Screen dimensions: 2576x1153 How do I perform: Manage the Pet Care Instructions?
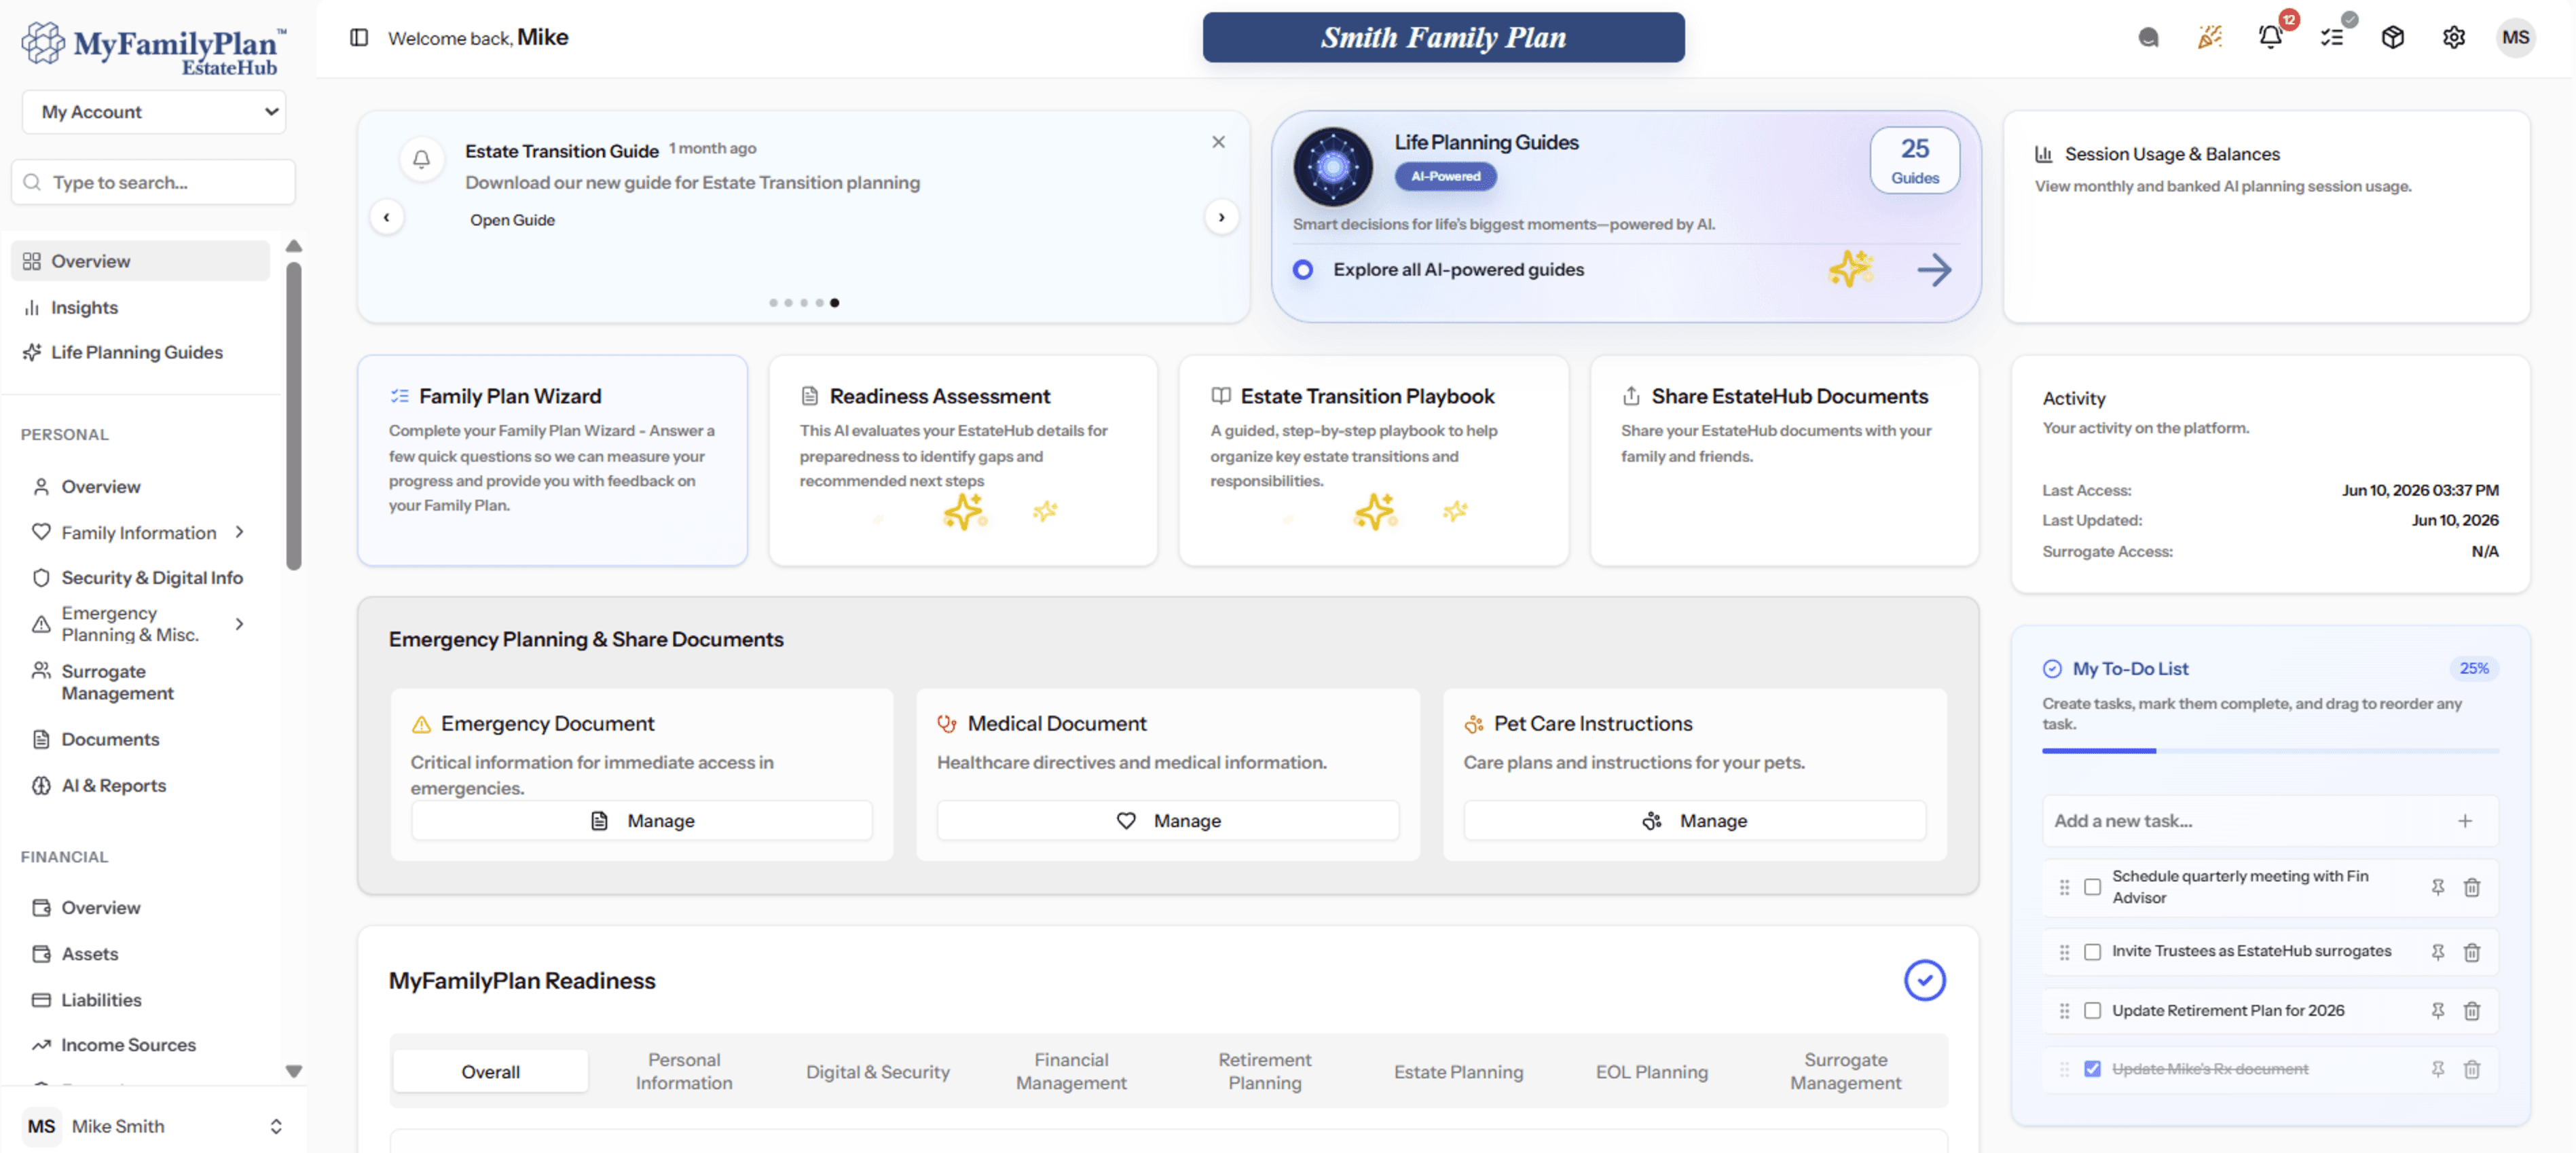1694,820
